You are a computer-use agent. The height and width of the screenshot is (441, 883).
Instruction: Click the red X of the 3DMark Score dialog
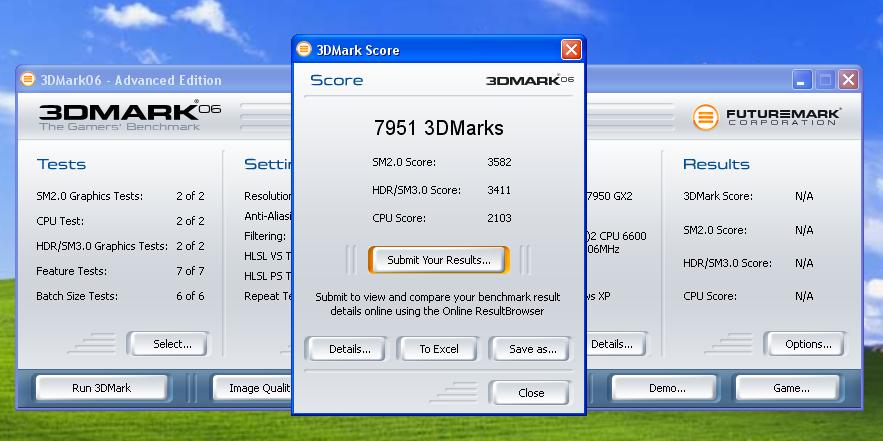click(x=571, y=50)
